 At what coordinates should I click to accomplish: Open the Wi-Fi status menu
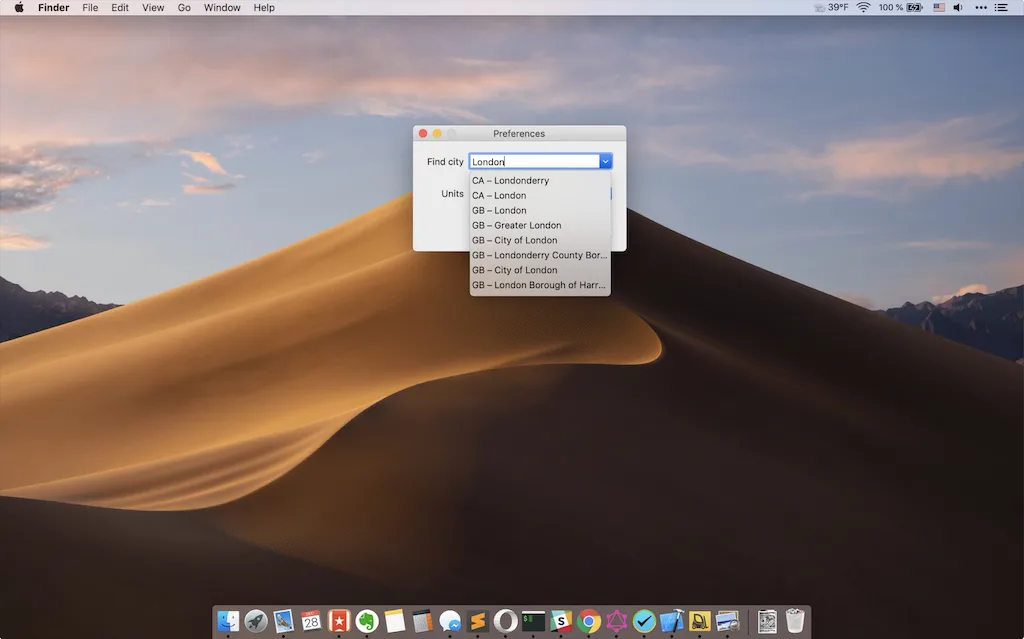pyautogui.click(x=863, y=7)
